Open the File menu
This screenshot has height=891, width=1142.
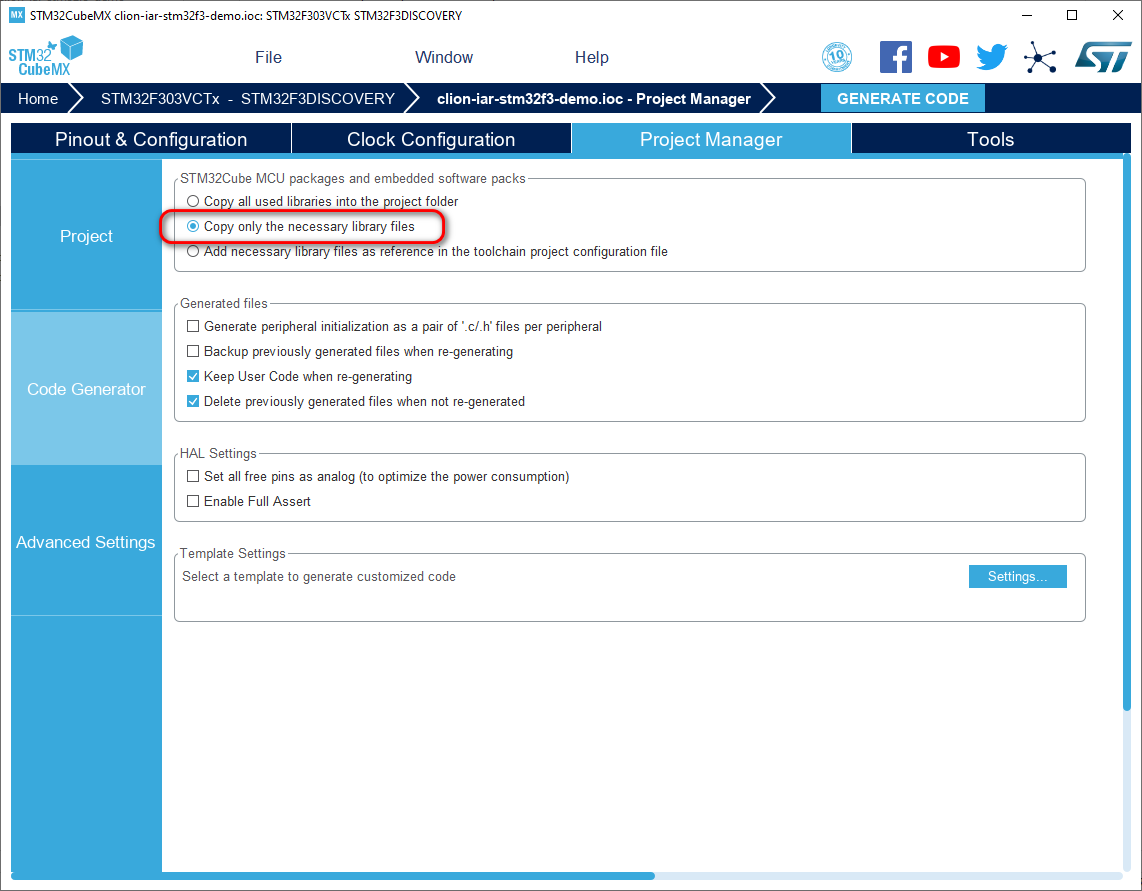click(x=268, y=58)
